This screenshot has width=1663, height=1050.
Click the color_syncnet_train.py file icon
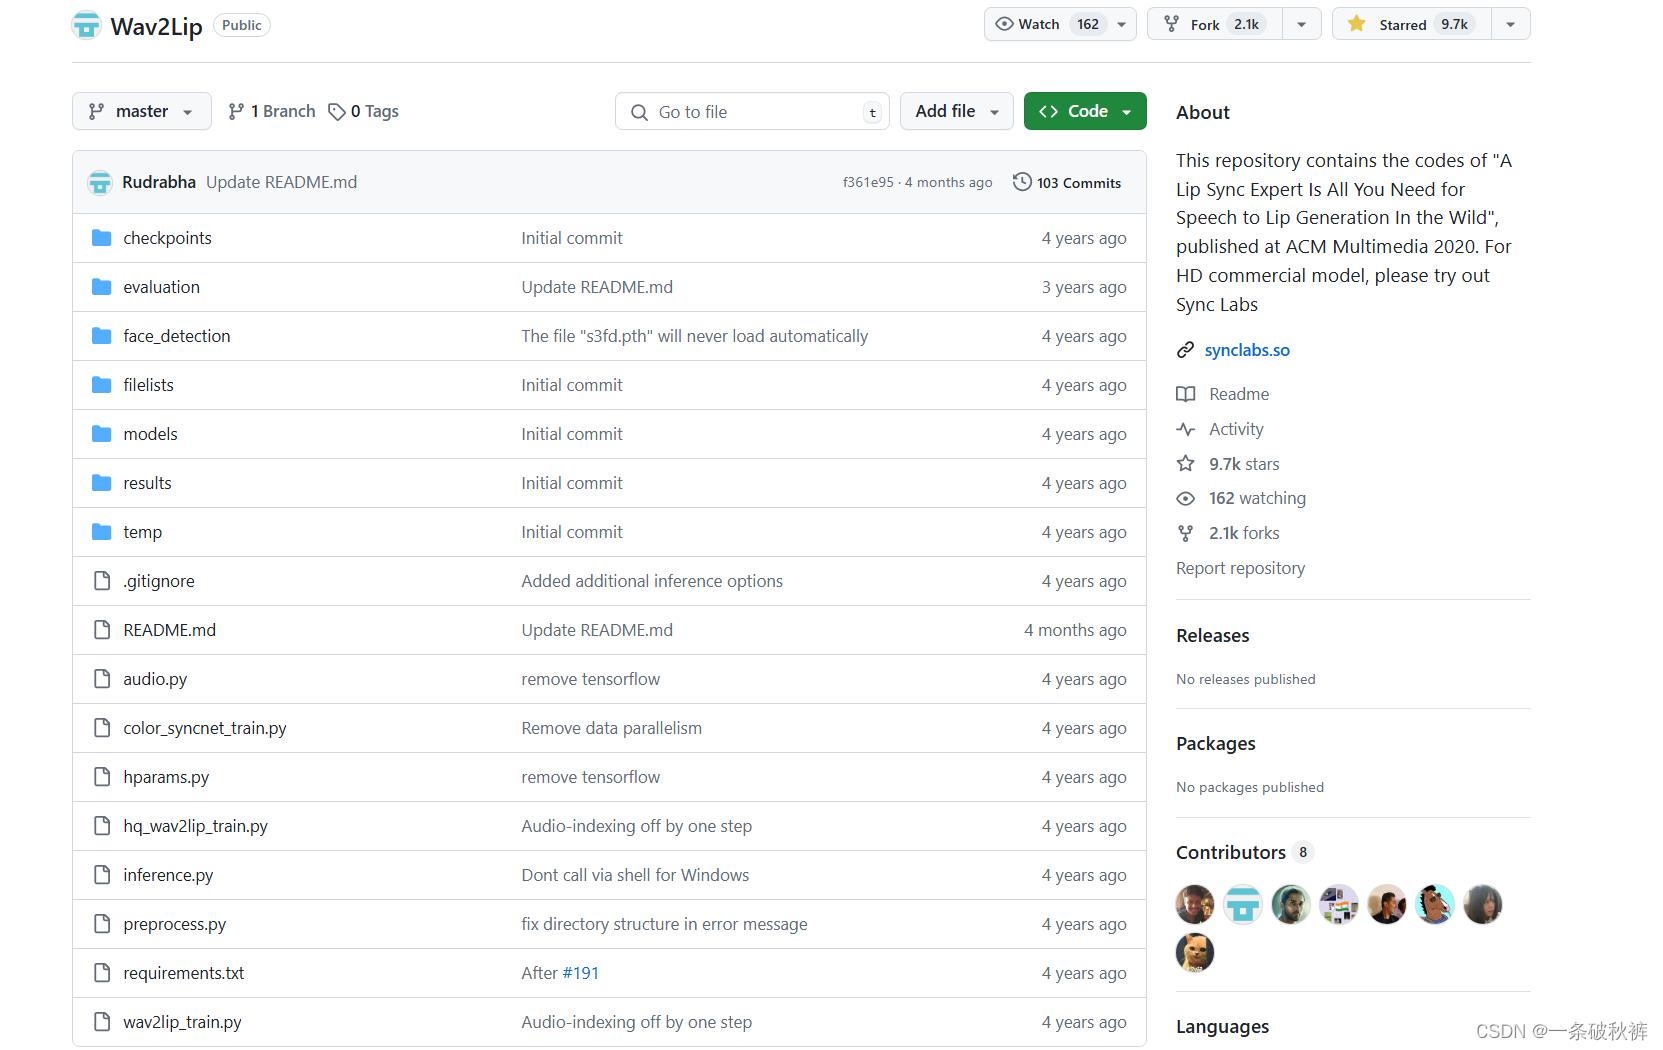coord(101,728)
